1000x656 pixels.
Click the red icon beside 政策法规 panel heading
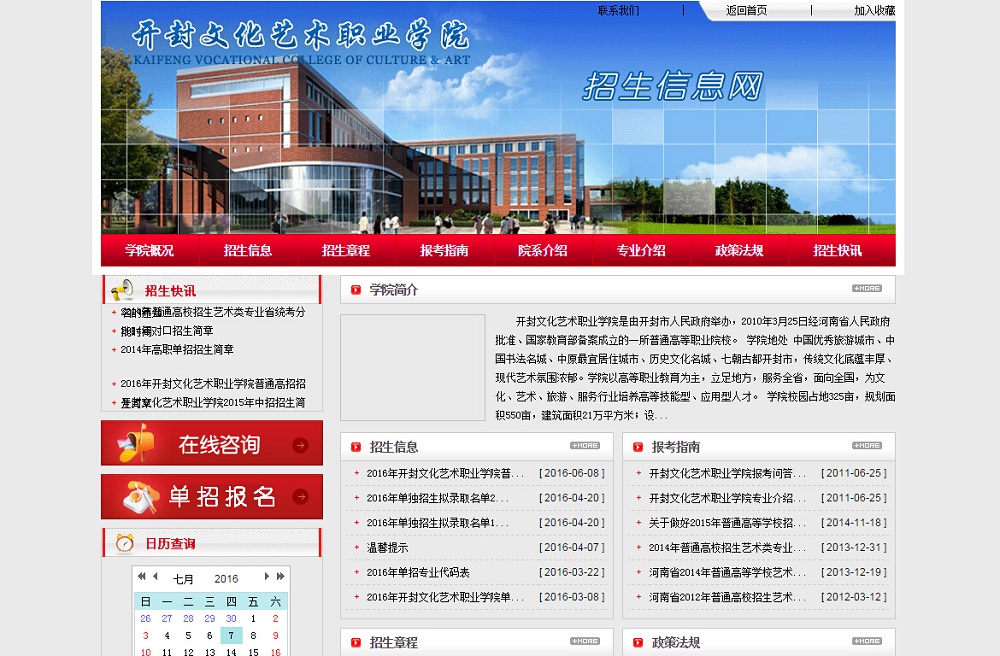tap(638, 643)
